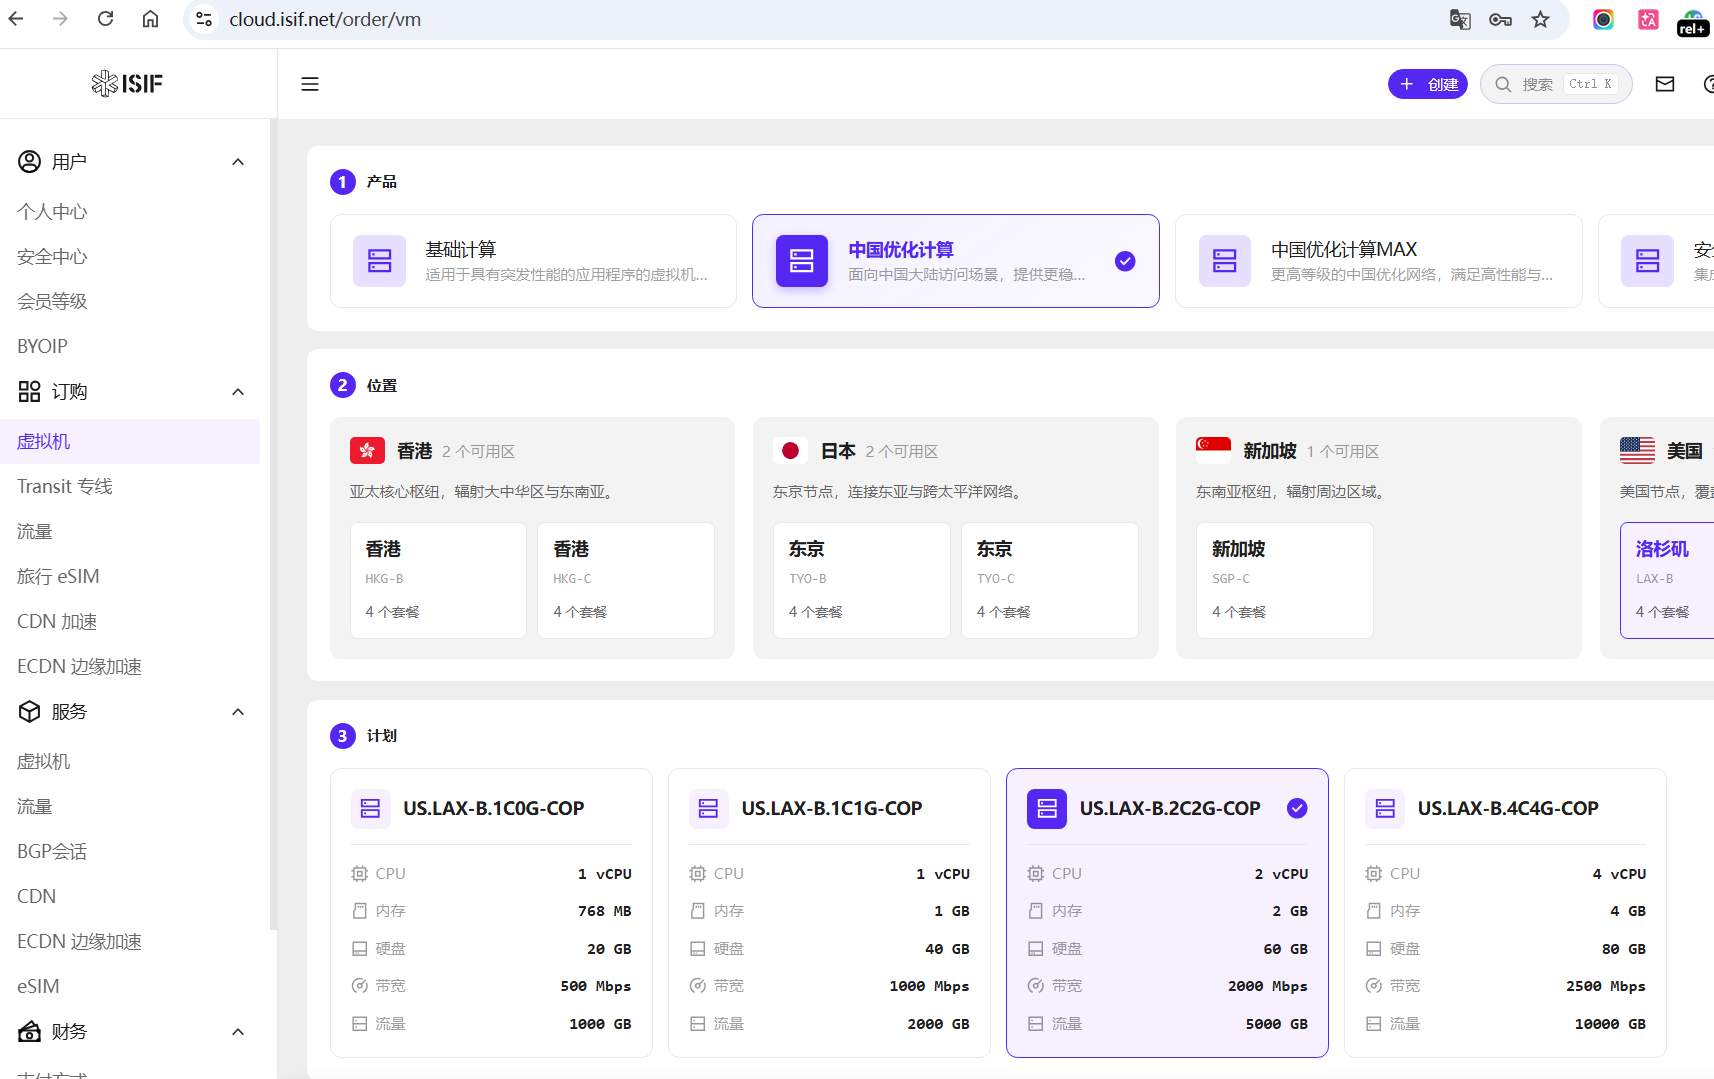This screenshot has width=1714, height=1079.
Task: Click the ISIF logo
Action: pyautogui.click(x=127, y=83)
